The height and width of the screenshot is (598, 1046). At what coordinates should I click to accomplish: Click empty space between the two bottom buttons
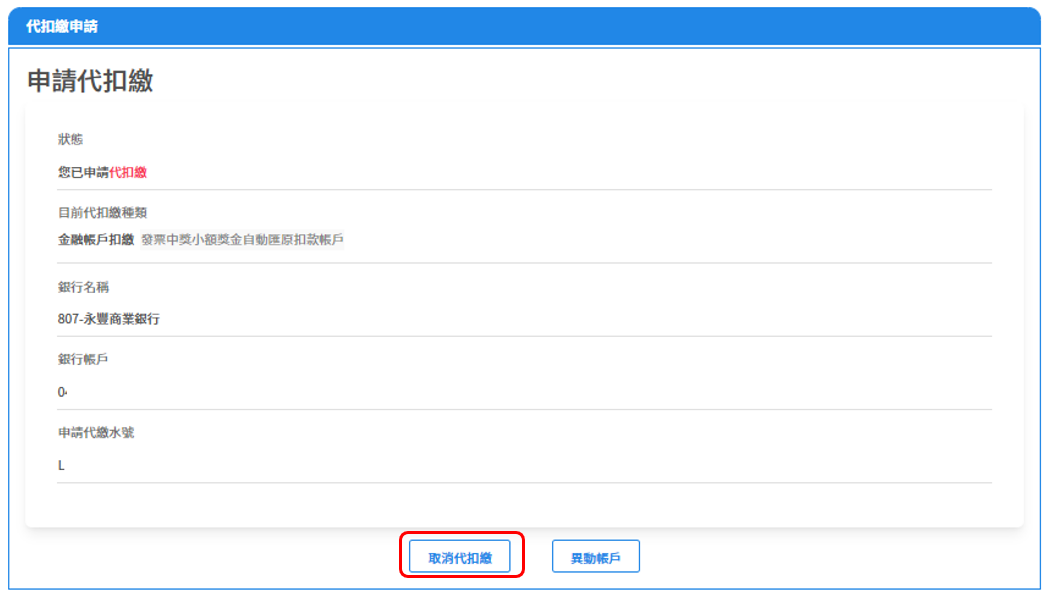coord(538,557)
